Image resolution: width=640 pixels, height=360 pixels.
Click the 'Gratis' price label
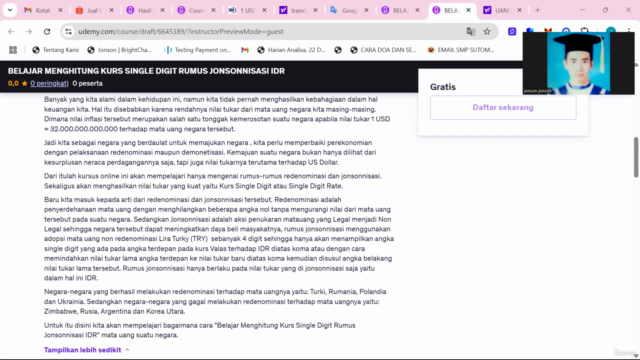[x=443, y=87]
